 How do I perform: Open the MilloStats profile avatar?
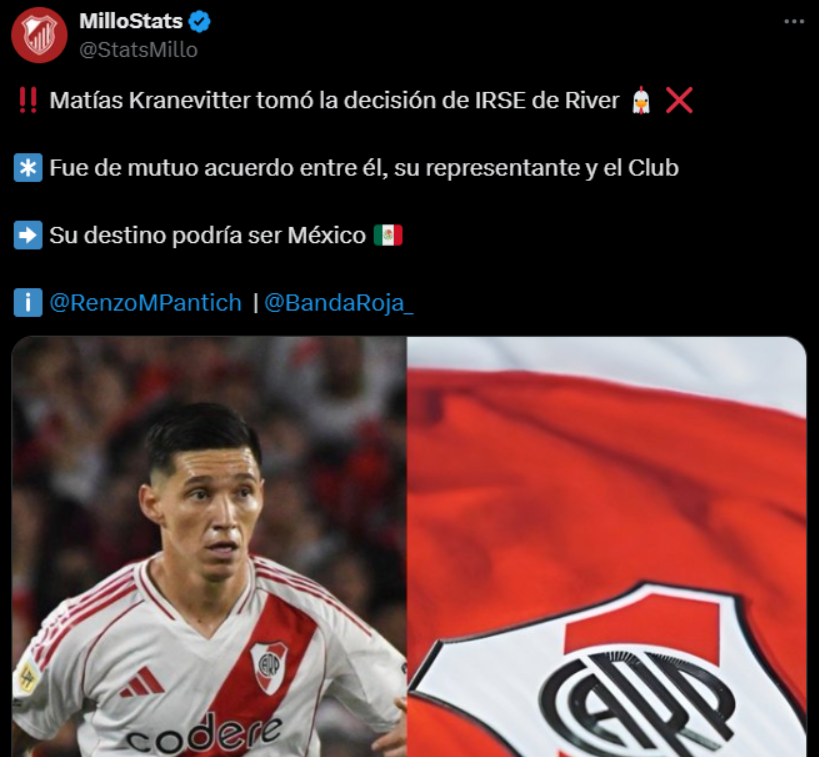39,35
